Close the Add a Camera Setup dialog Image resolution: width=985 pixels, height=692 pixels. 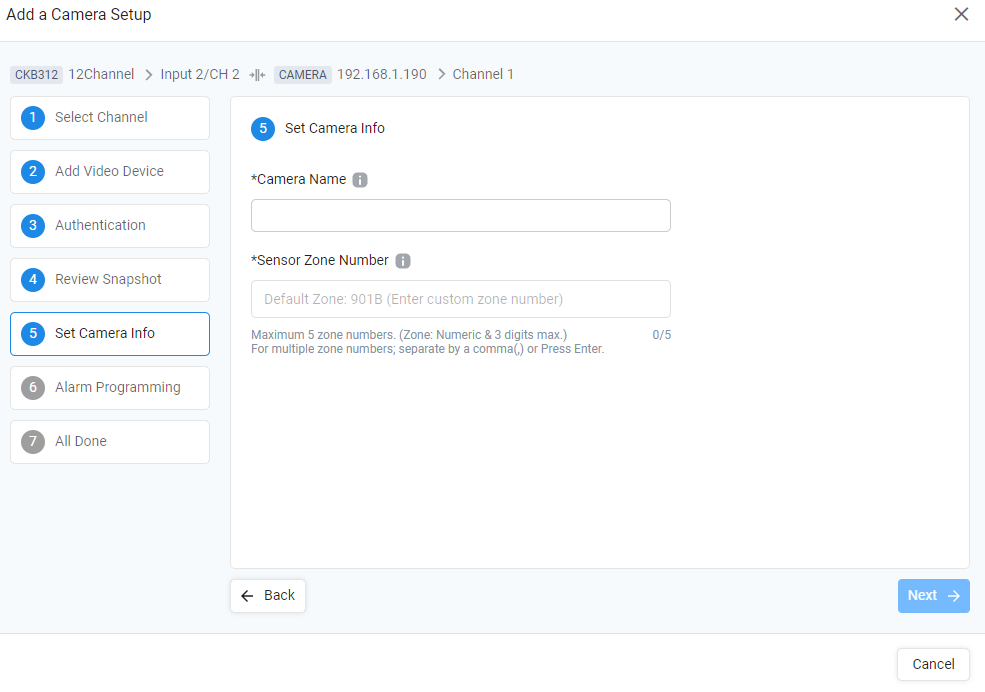(x=961, y=14)
